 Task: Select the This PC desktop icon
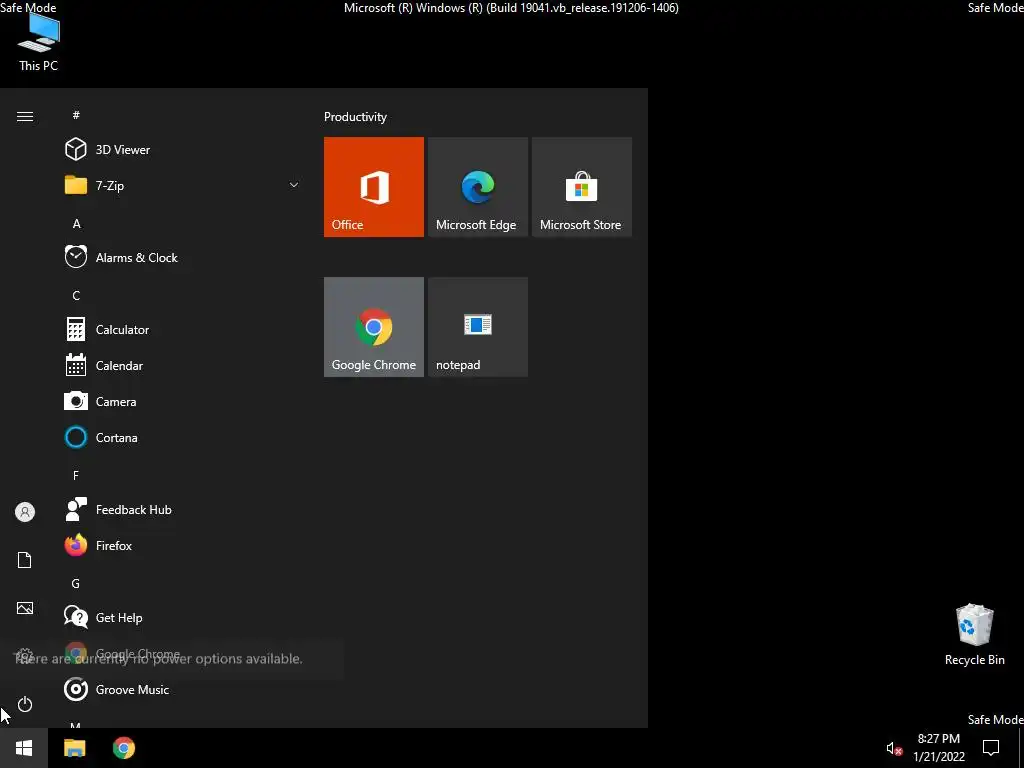click(39, 42)
